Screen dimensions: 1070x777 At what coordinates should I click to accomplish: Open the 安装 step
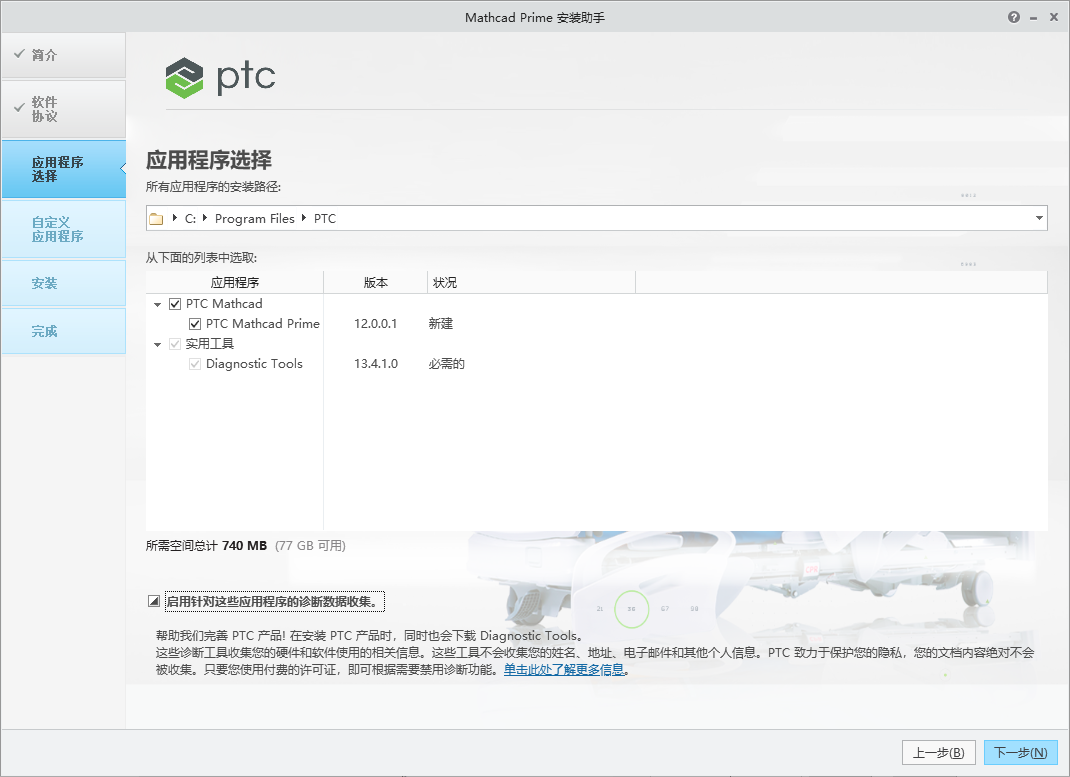point(63,283)
